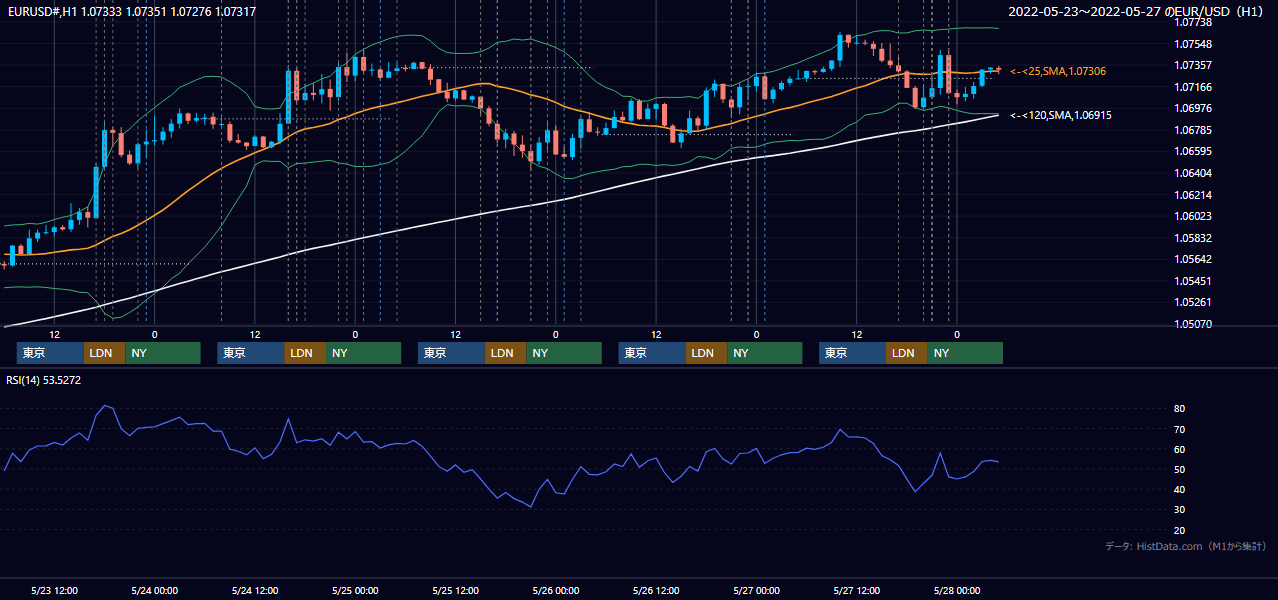Click price axis value 1.06214
This screenshot has width=1278, height=600.
click(x=1192, y=195)
